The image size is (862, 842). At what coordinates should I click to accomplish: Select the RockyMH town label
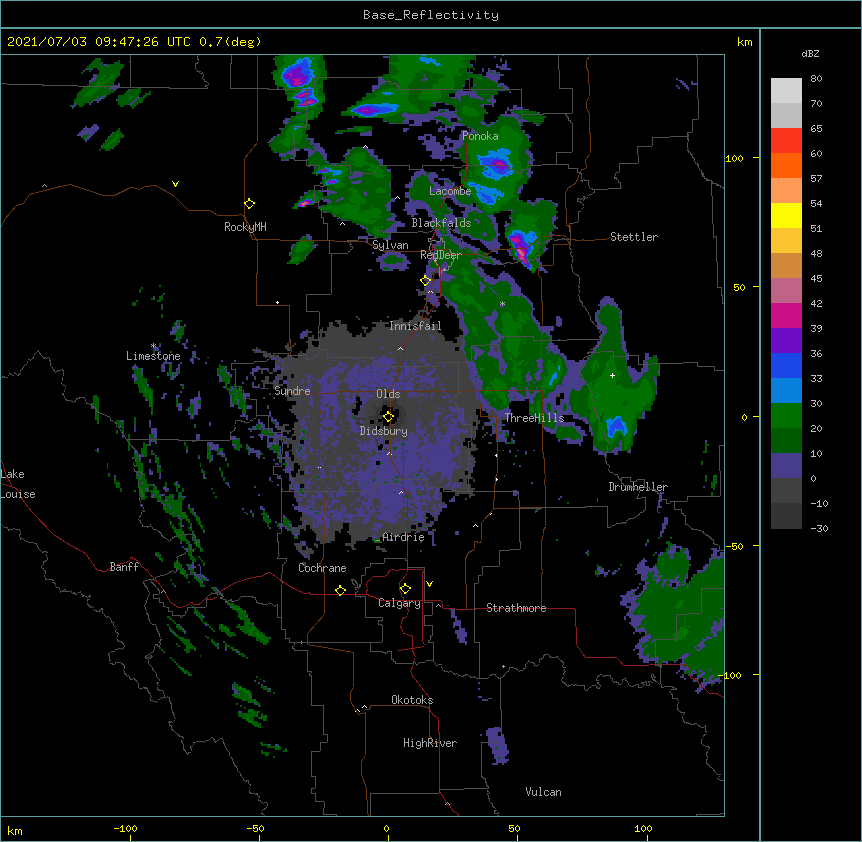[x=245, y=227]
